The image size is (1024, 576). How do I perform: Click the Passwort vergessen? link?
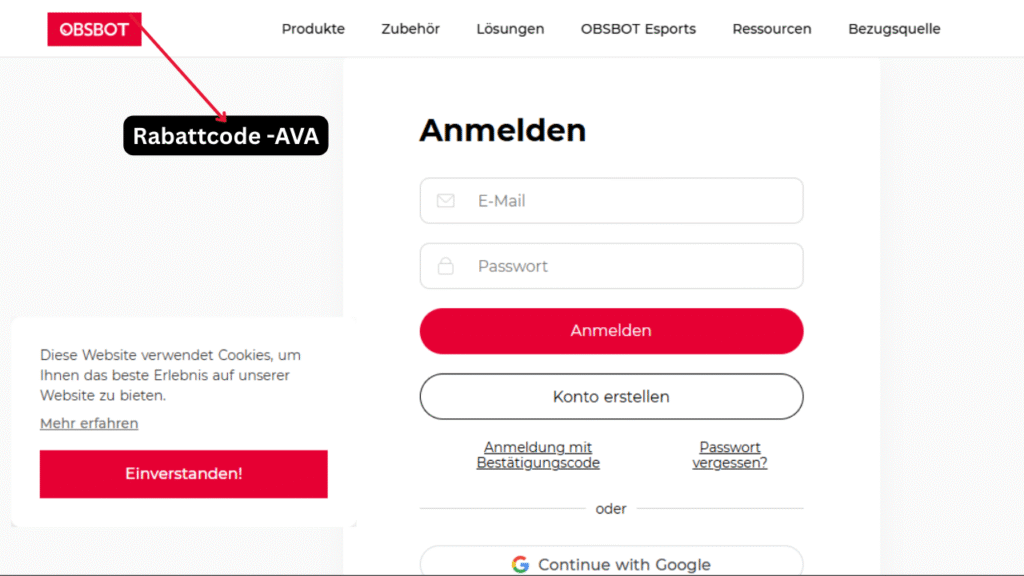730,455
